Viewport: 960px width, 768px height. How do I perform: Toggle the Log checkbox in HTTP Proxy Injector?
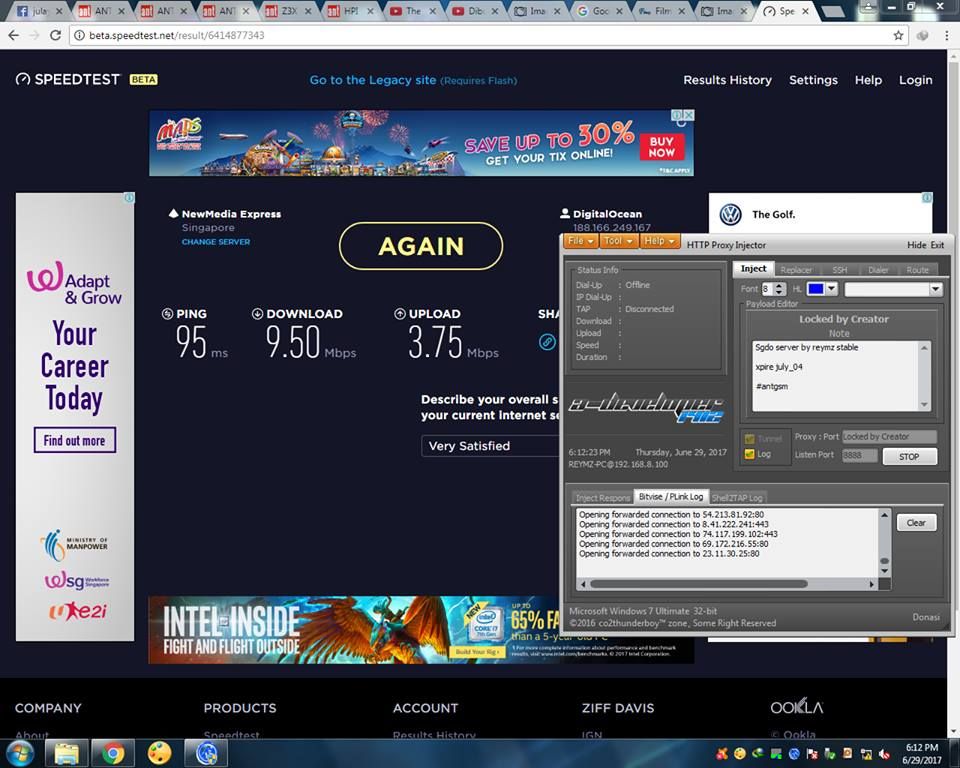(x=749, y=454)
